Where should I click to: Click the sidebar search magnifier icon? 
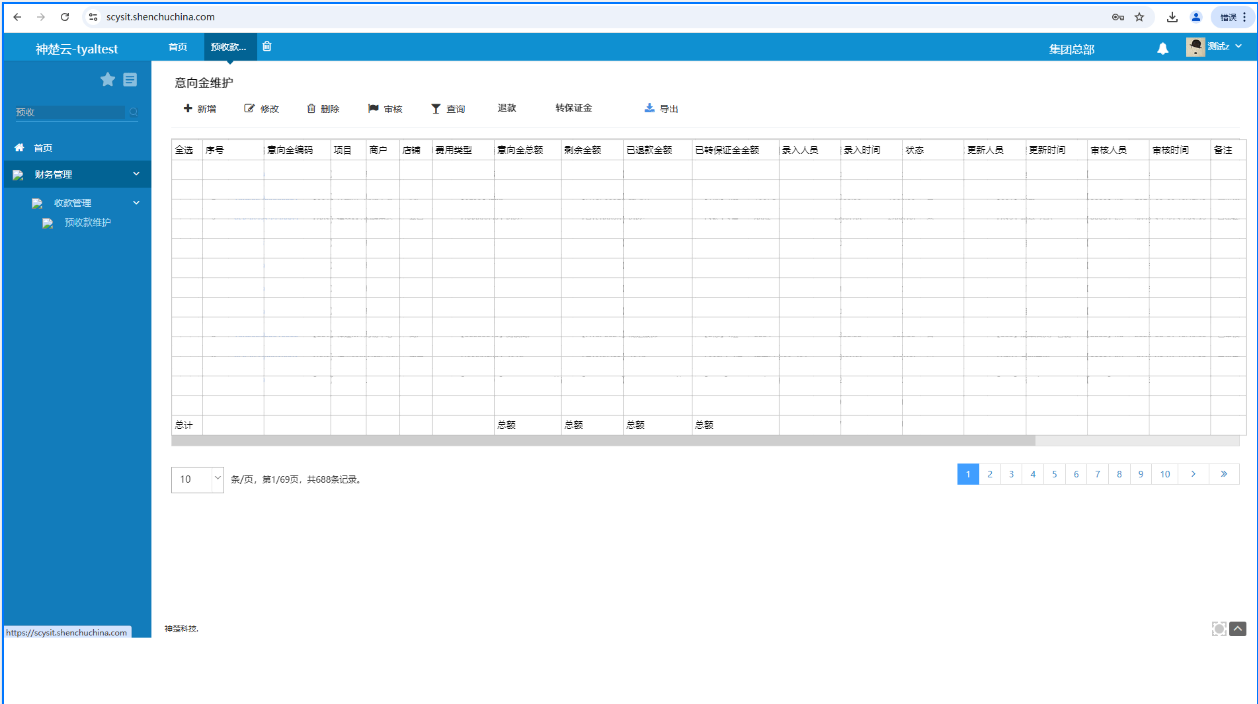[133, 113]
